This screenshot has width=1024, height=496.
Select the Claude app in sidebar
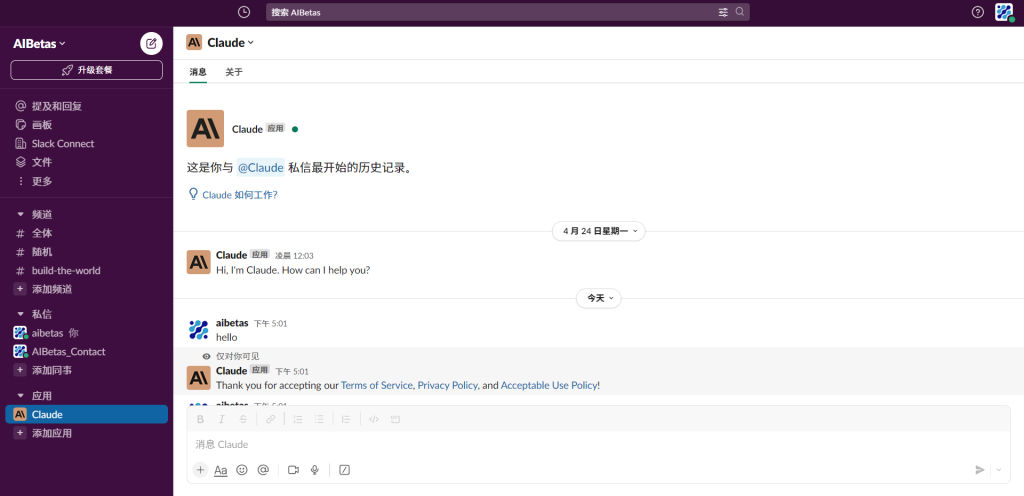click(x=86, y=414)
